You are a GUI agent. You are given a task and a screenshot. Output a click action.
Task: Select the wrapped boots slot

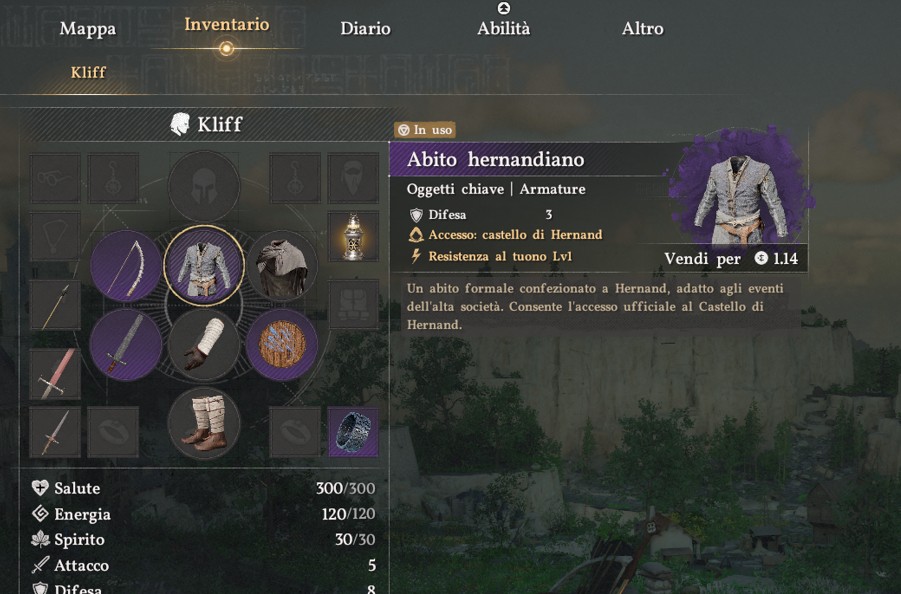tap(204, 423)
